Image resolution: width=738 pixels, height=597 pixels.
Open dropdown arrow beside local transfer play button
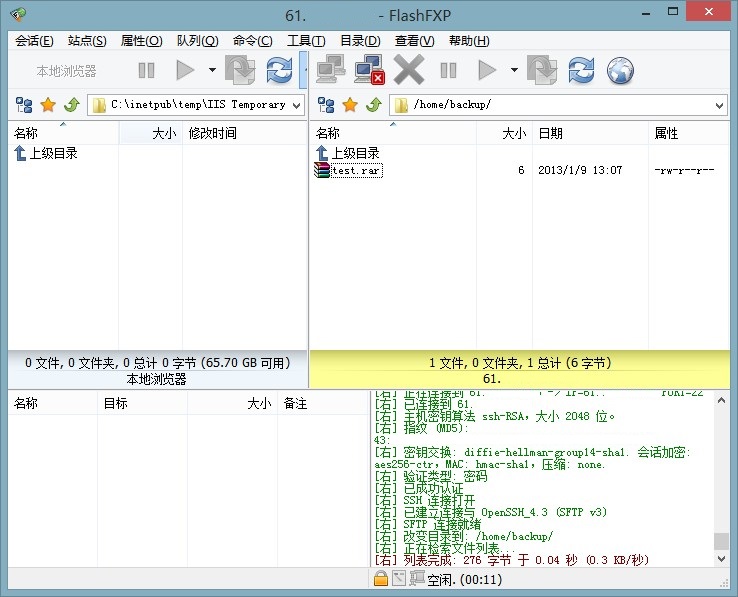[212, 70]
